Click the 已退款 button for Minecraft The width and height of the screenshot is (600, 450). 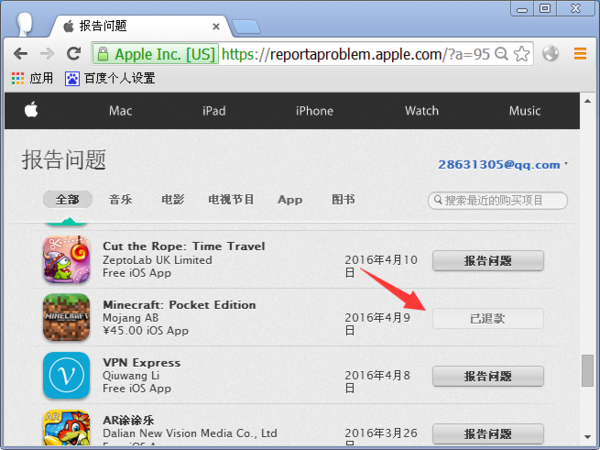click(x=487, y=318)
